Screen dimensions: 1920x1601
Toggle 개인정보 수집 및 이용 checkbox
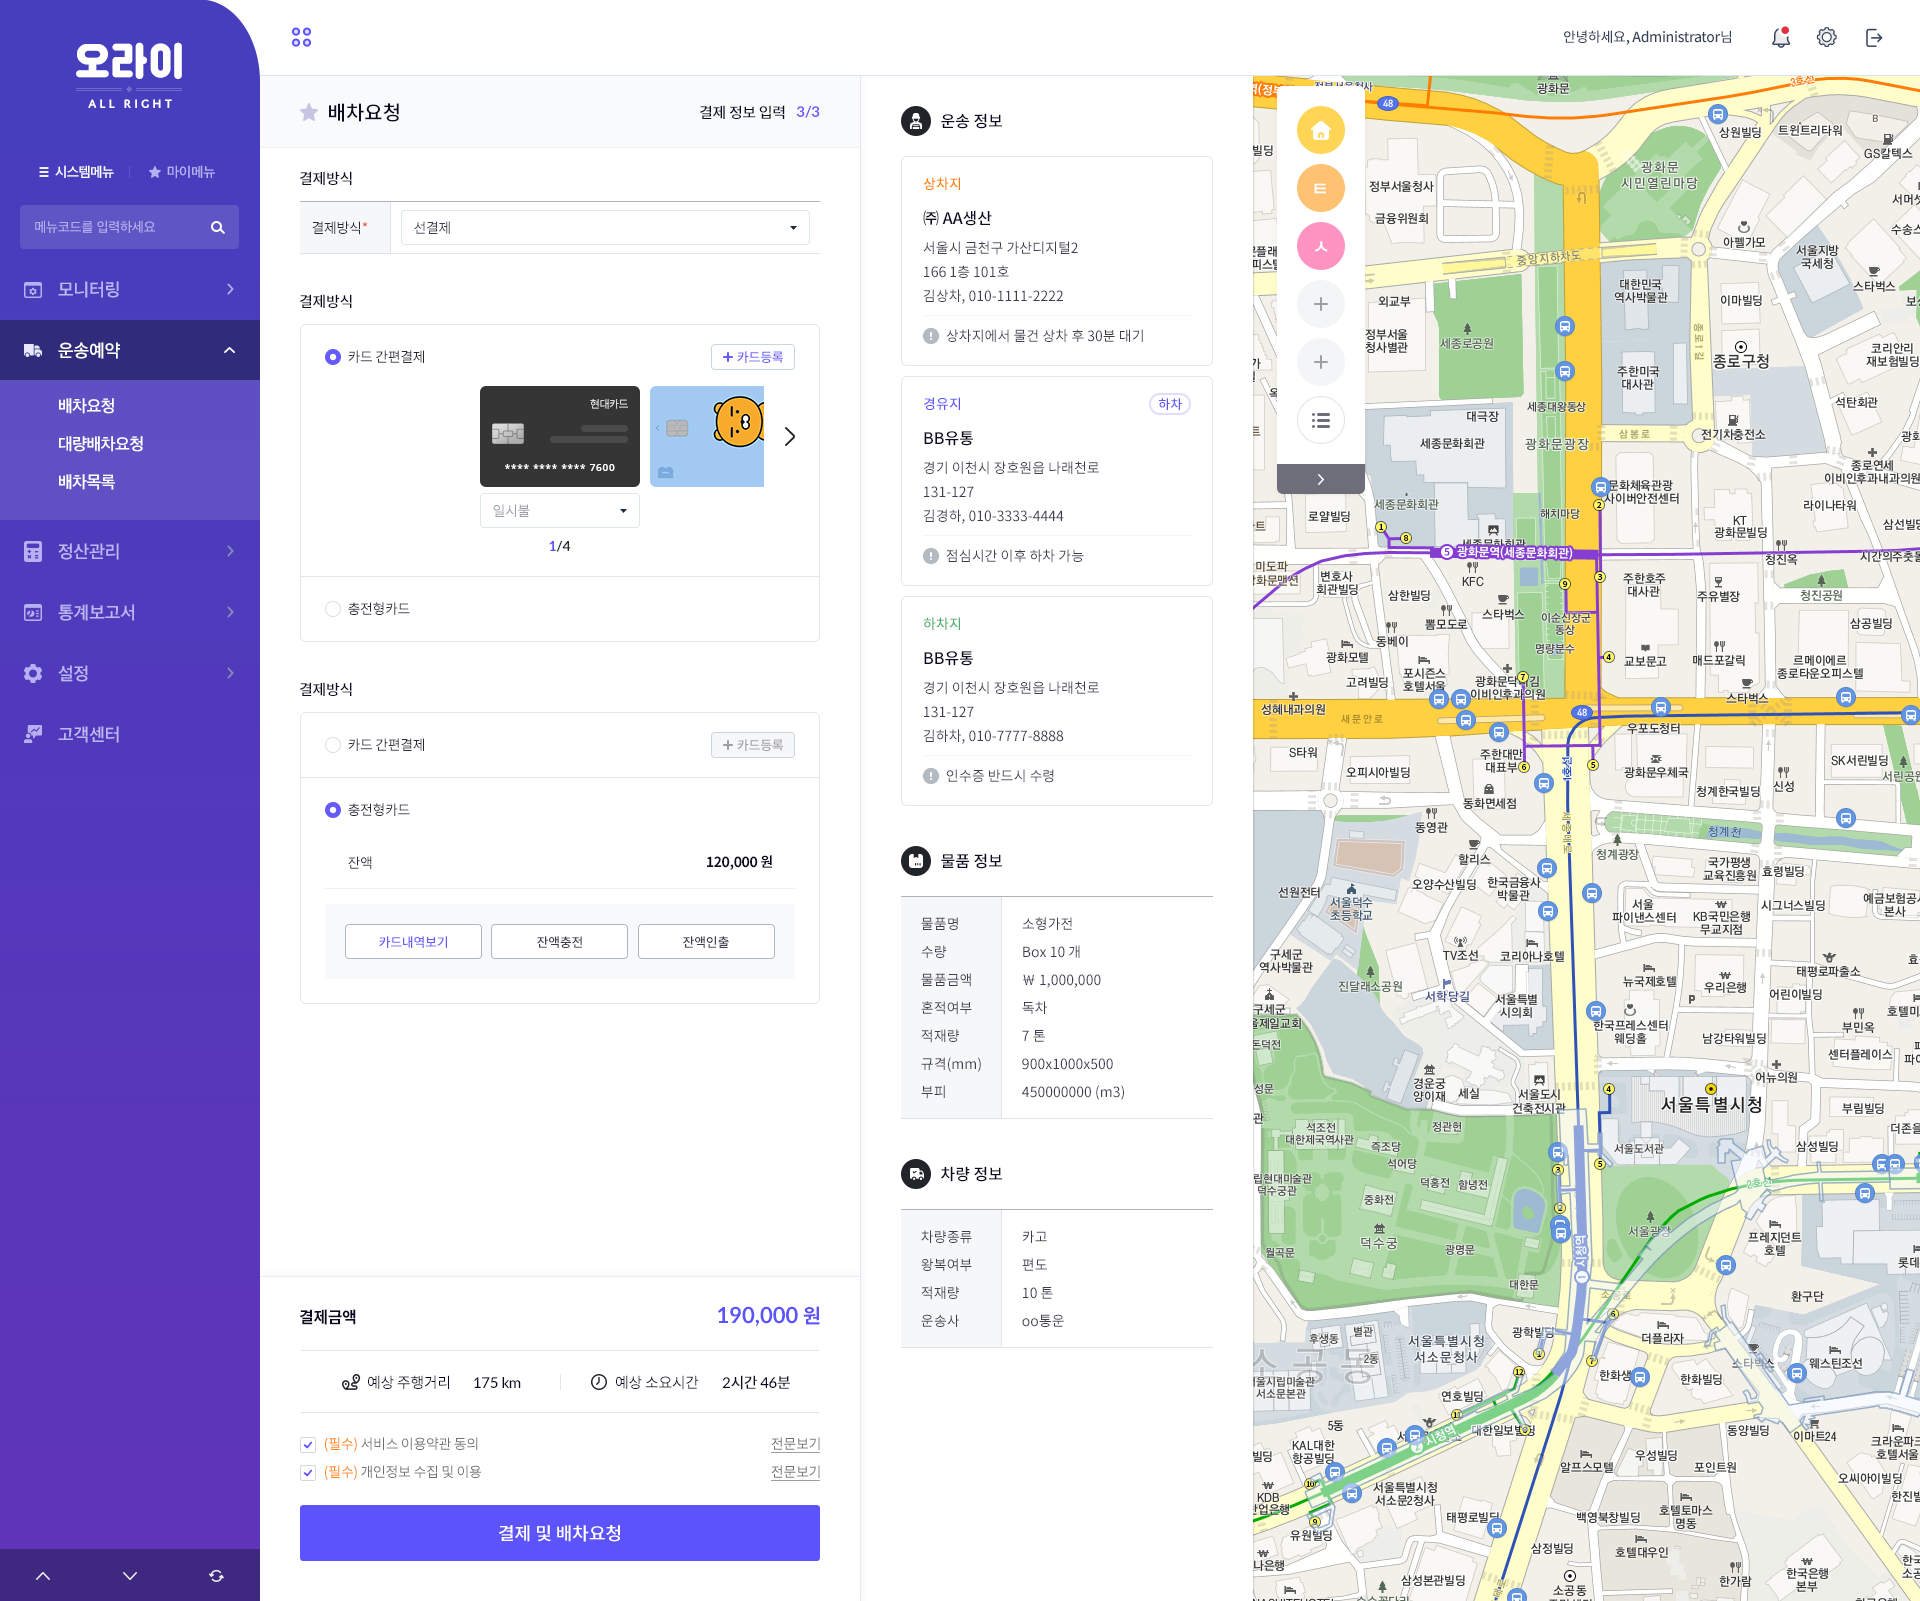(308, 1472)
